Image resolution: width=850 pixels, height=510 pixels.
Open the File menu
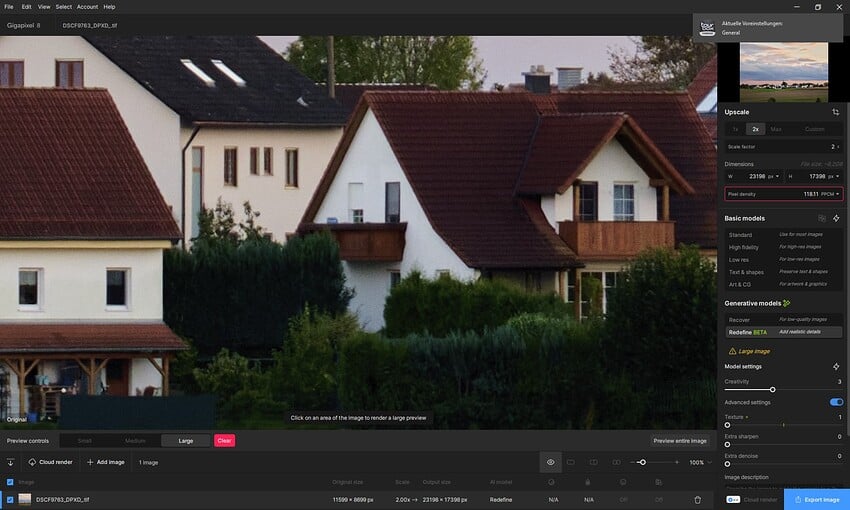pos(9,7)
